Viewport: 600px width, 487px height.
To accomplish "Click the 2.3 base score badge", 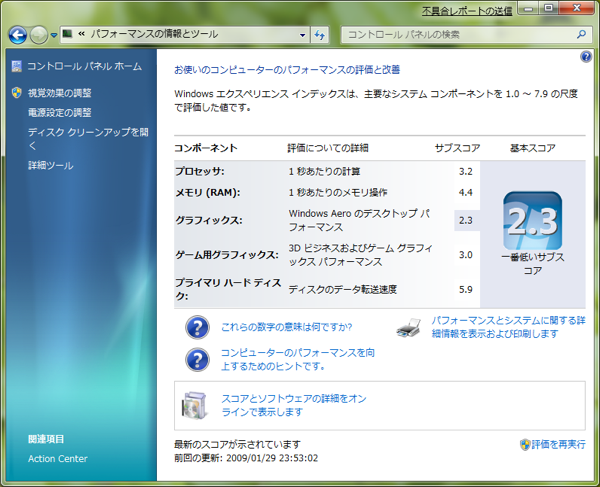I will [x=533, y=221].
